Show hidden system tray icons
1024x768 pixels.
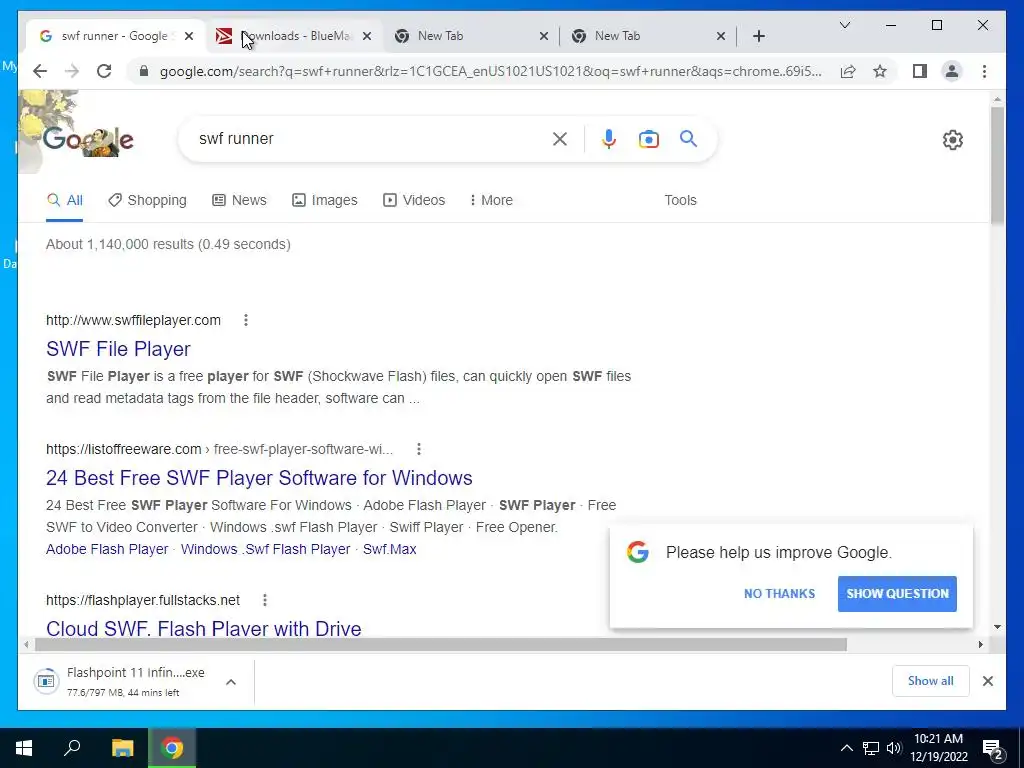(x=846, y=748)
